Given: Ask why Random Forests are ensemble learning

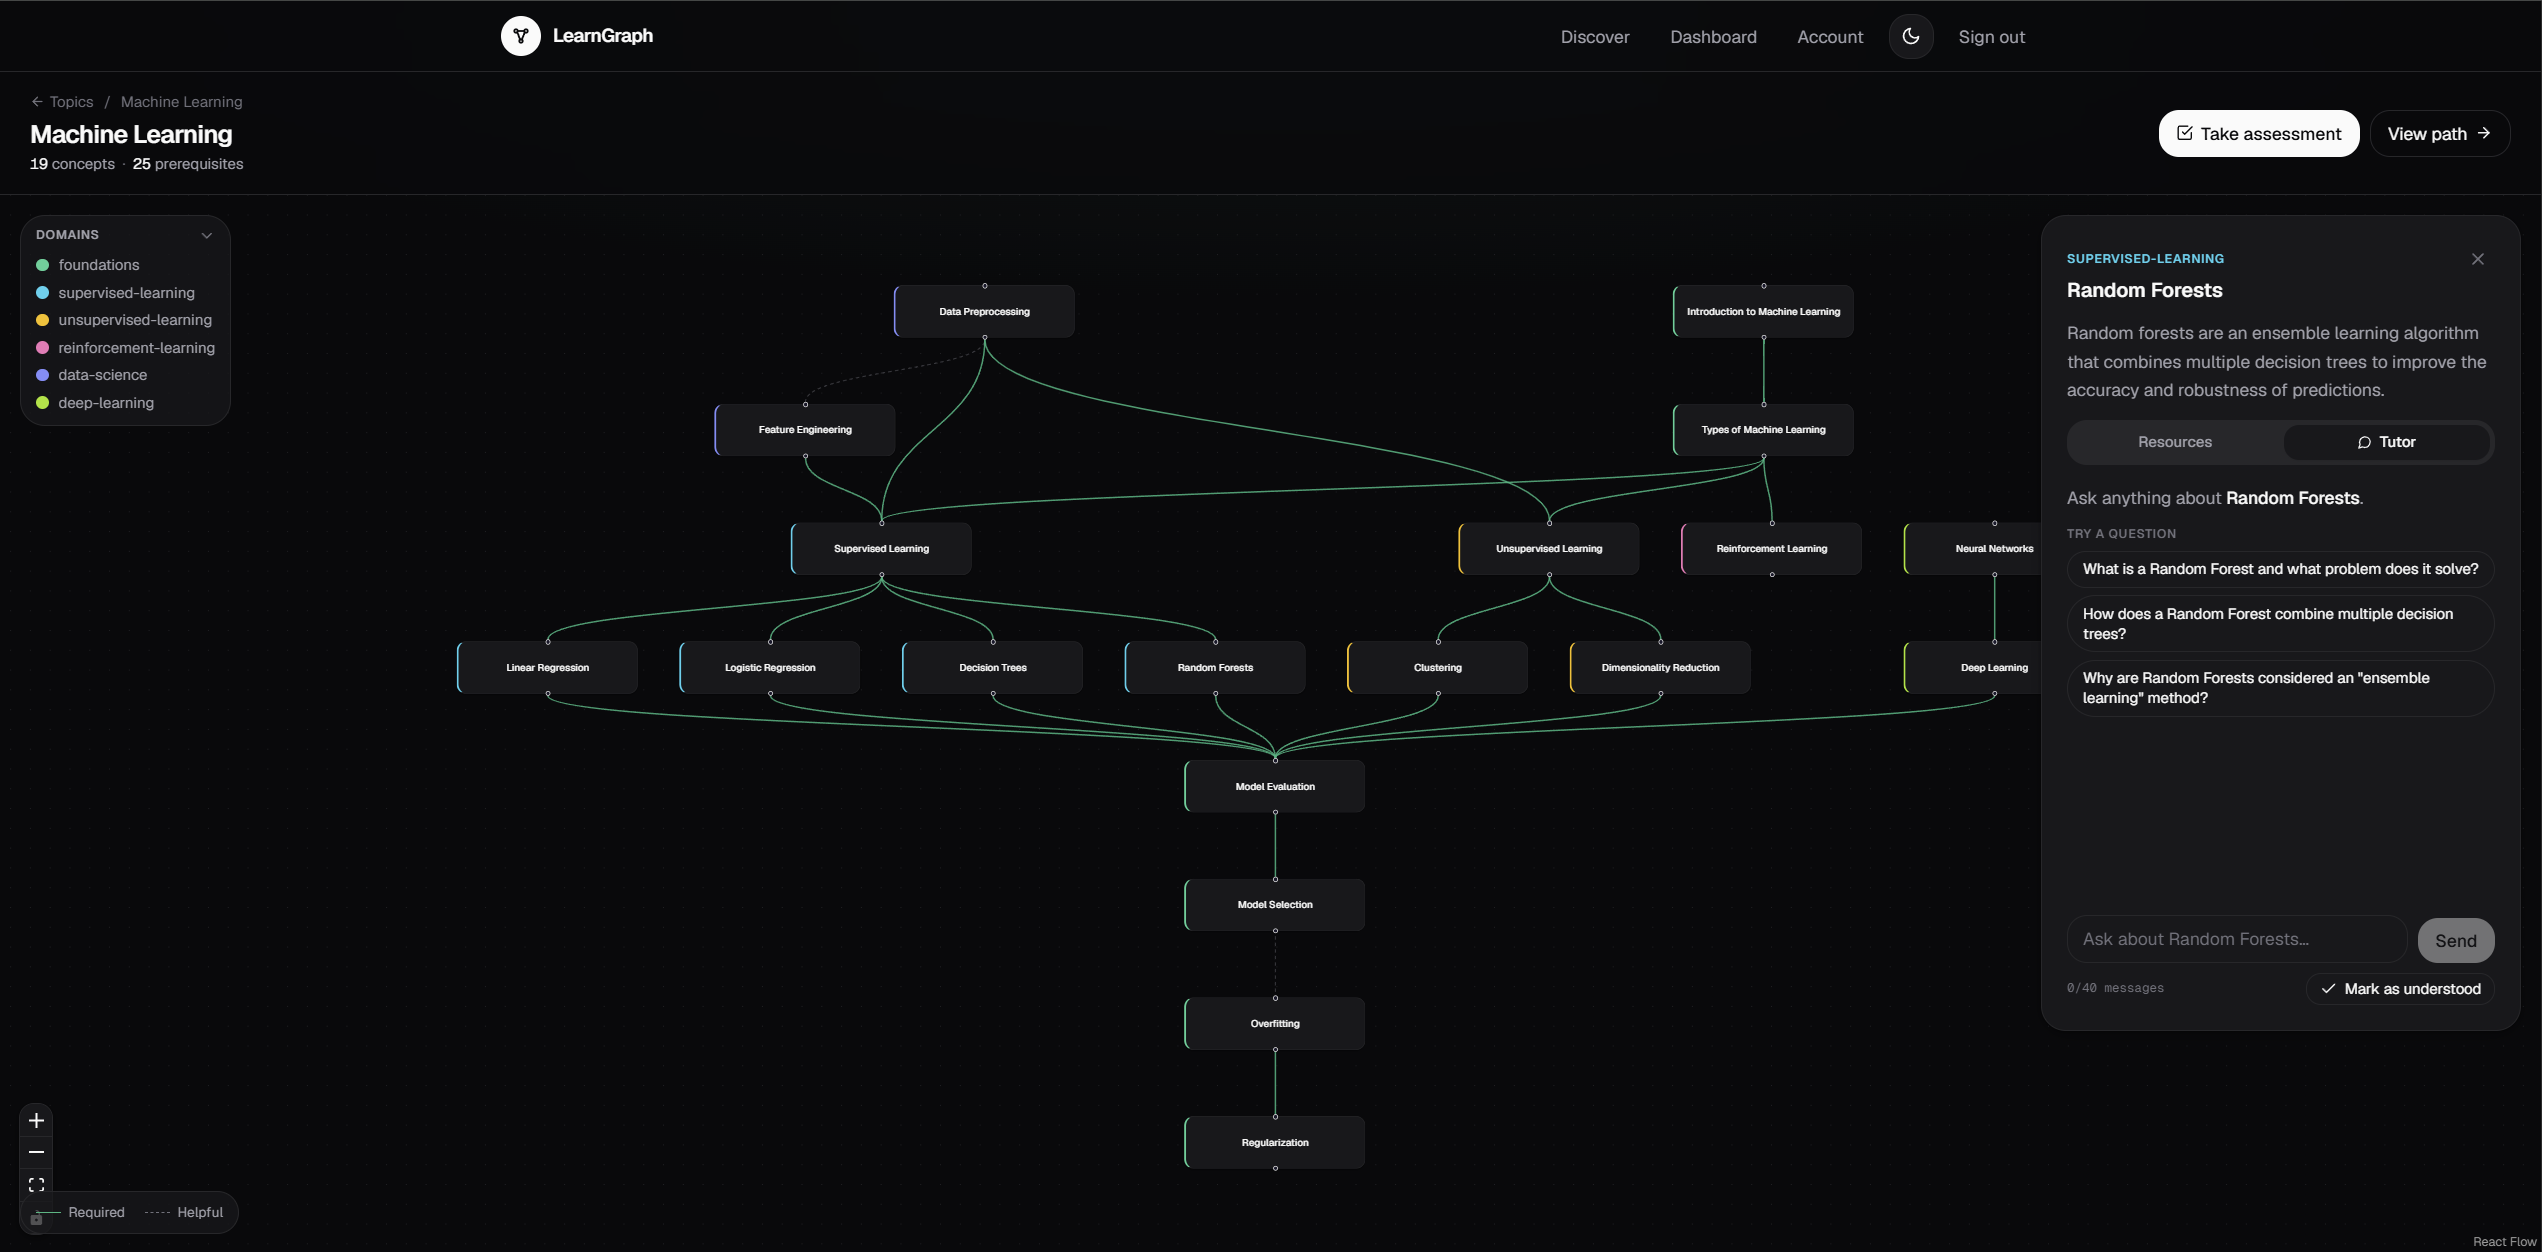Looking at the screenshot, I should pos(2280,688).
